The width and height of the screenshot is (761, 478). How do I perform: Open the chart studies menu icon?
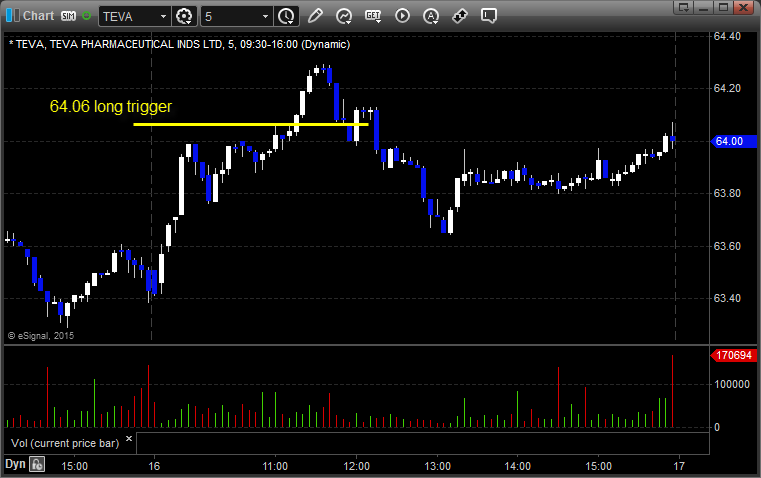coord(344,16)
